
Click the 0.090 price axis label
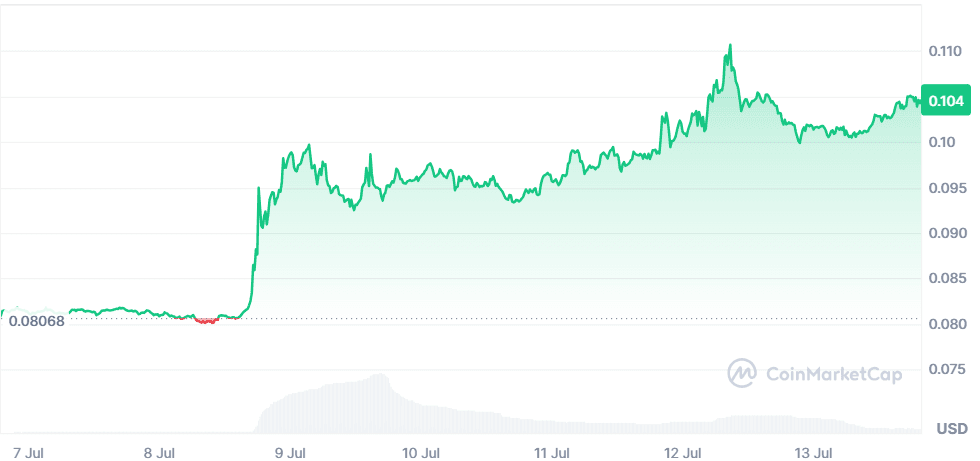pos(945,234)
